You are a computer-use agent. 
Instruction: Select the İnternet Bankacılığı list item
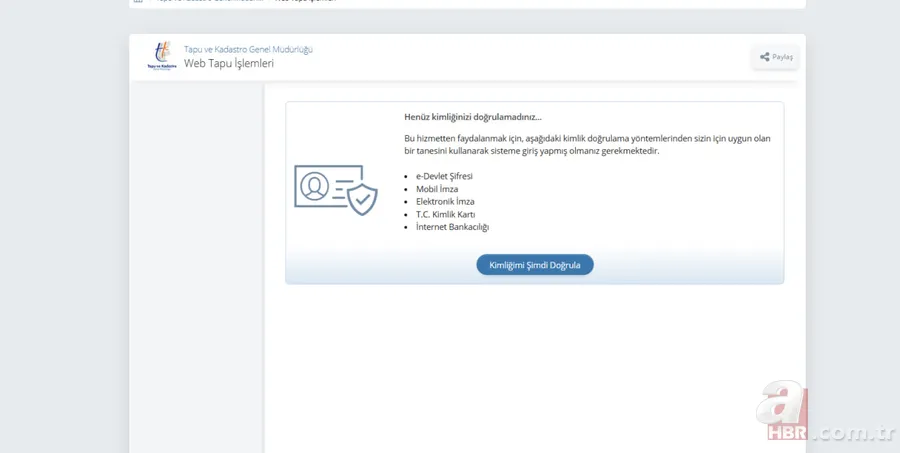coord(452,227)
